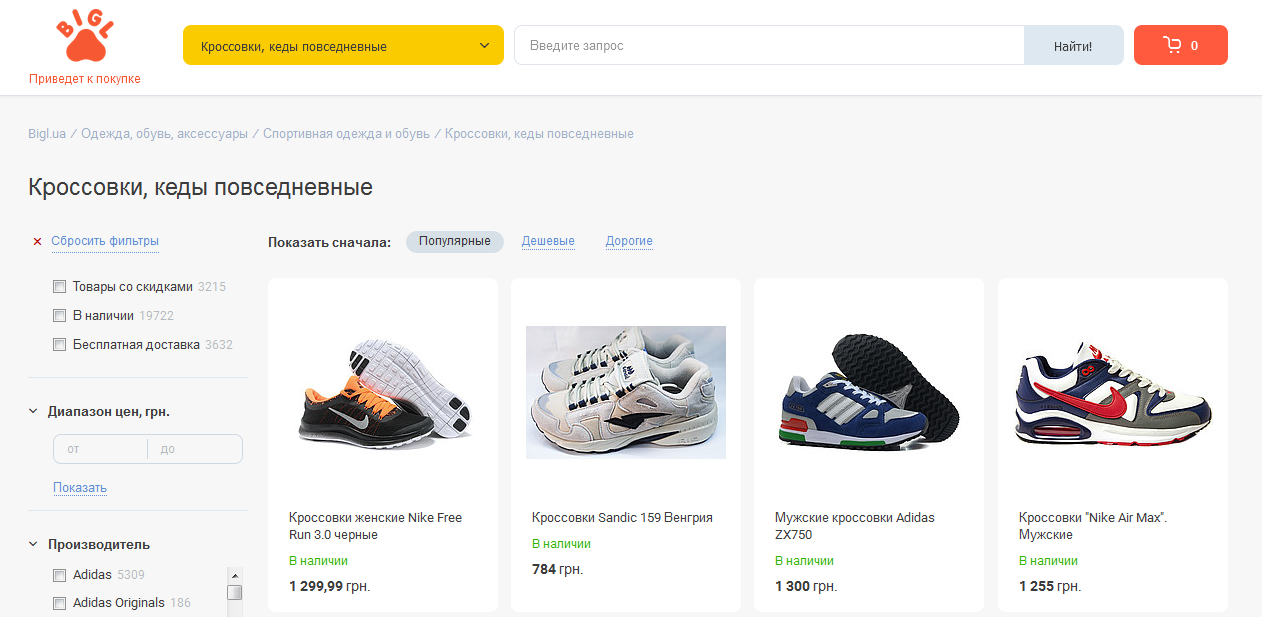Toggle Бесплатная доставка checkbox
The width and height of the screenshot is (1262, 617).
59,345
